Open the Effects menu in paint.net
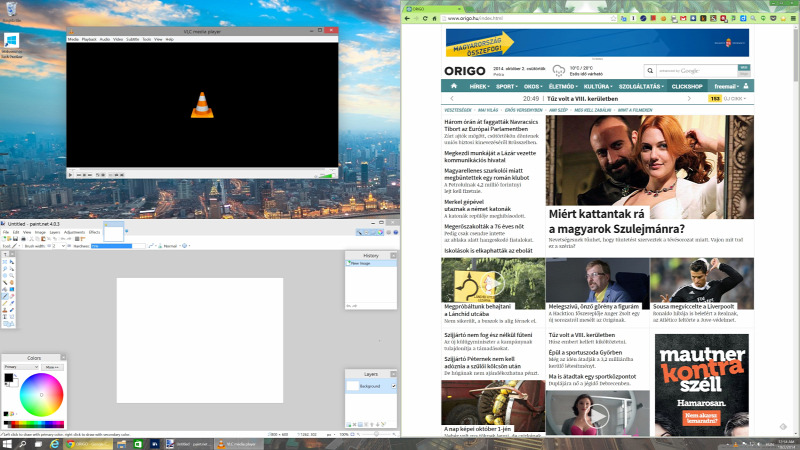Image resolution: width=800 pixels, height=450 pixels. click(x=95, y=232)
